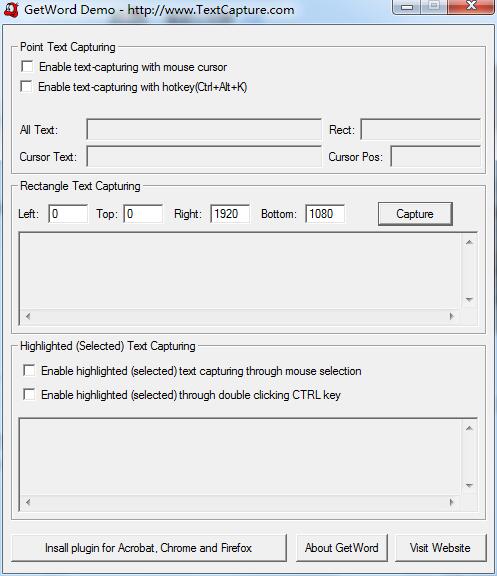The image size is (497, 576).
Task: Enable text-capturing with mouse cursor checkbox
Action: (x=27, y=66)
